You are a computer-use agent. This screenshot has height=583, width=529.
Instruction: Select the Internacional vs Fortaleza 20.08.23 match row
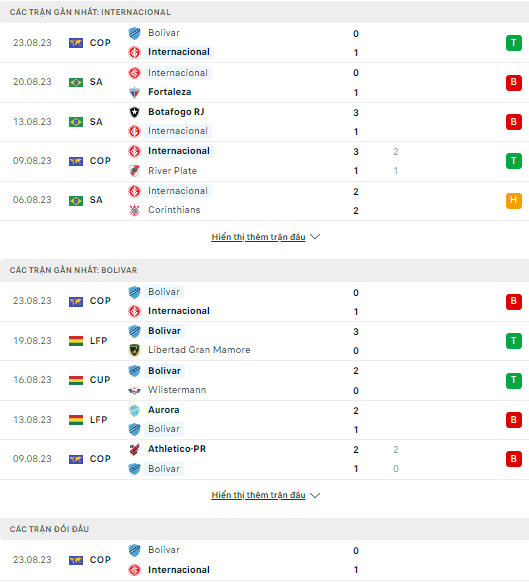[264, 83]
